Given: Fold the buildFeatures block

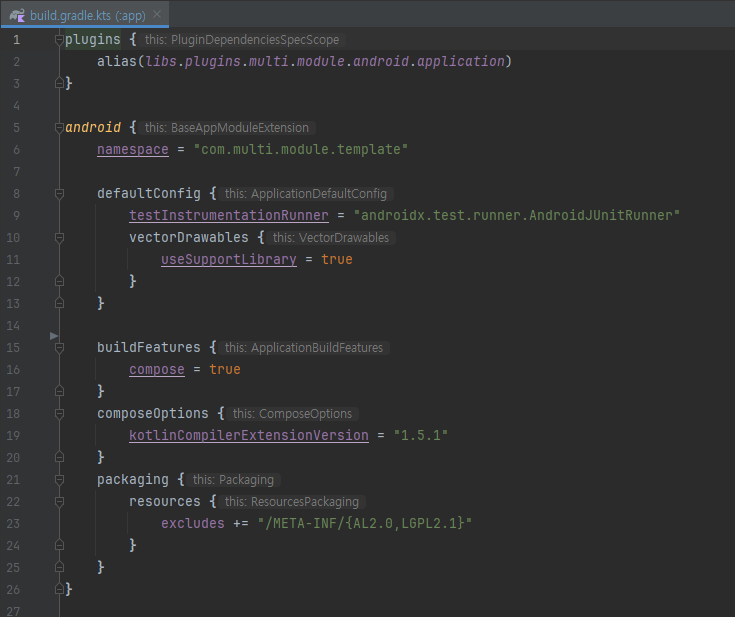Looking at the screenshot, I should point(59,347).
